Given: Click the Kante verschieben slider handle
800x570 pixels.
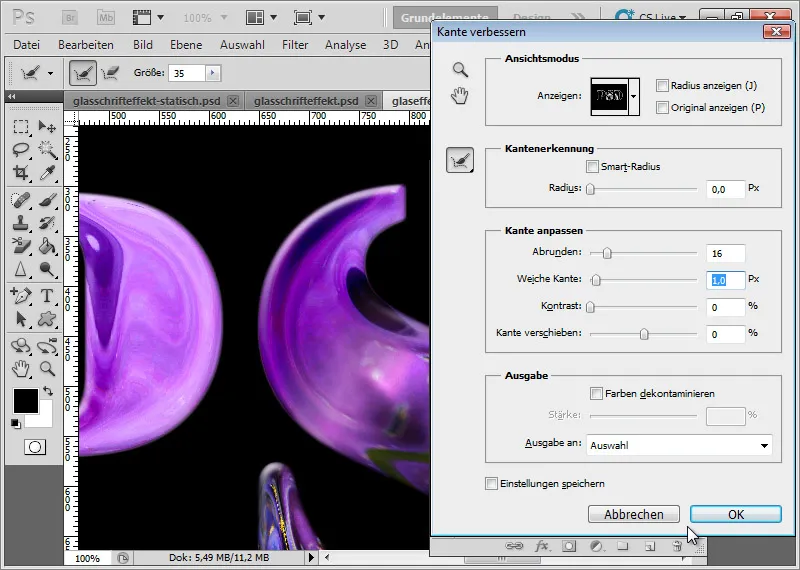Looking at the screenshot, I should (x=644, y=334).
